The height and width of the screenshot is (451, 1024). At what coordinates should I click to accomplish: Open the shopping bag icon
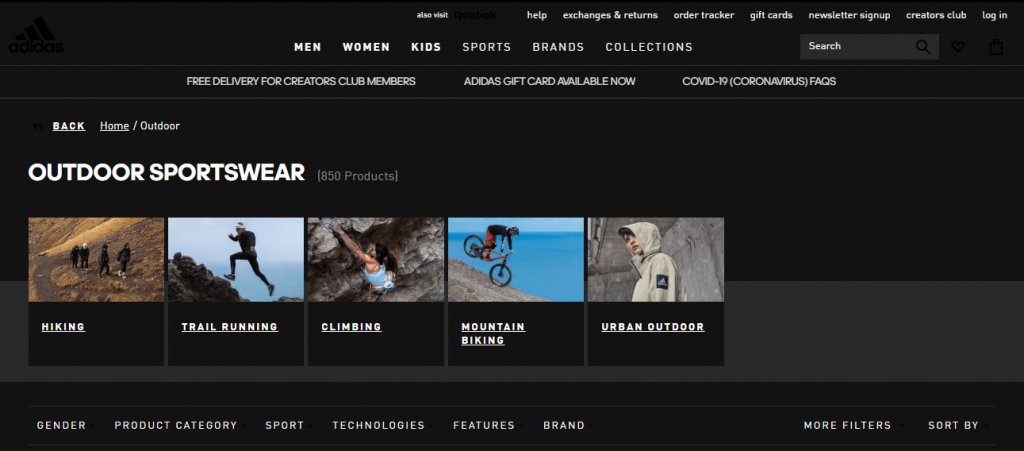tap(996, 46)
